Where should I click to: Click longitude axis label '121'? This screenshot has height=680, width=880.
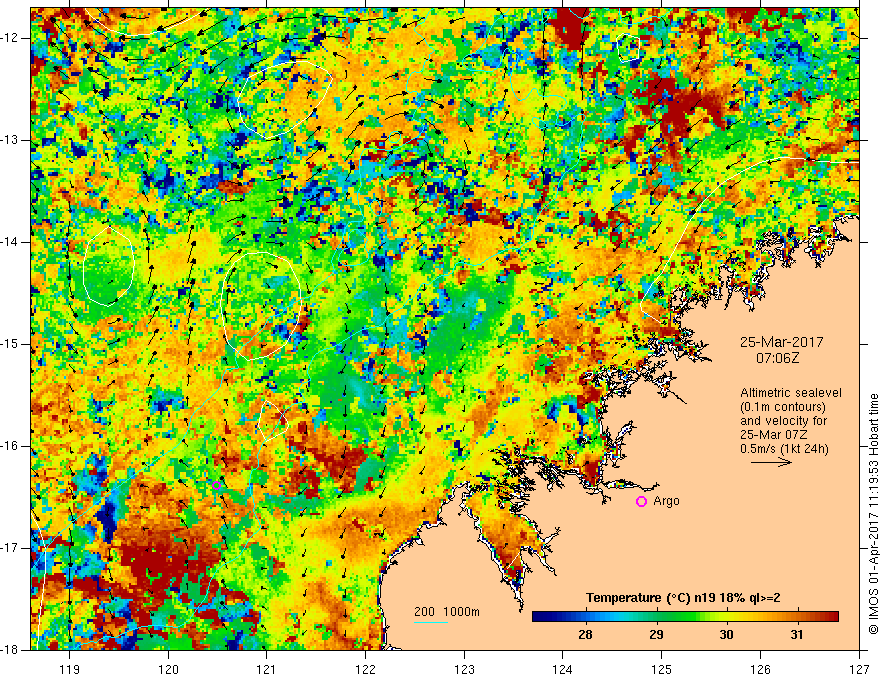click(x=267, y=669)
